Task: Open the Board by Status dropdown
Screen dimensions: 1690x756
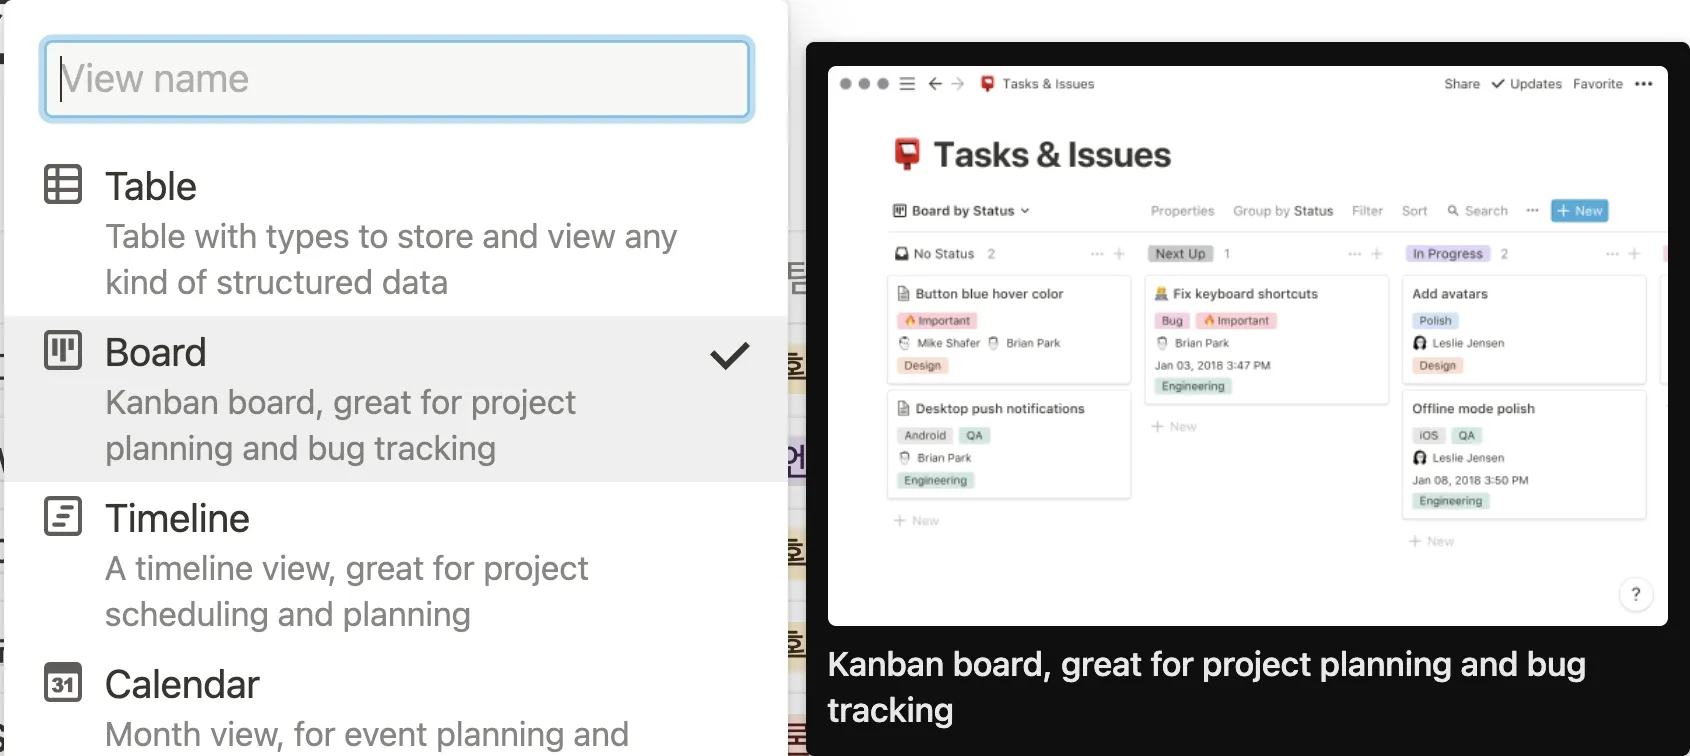Action: tap(961, 211)
